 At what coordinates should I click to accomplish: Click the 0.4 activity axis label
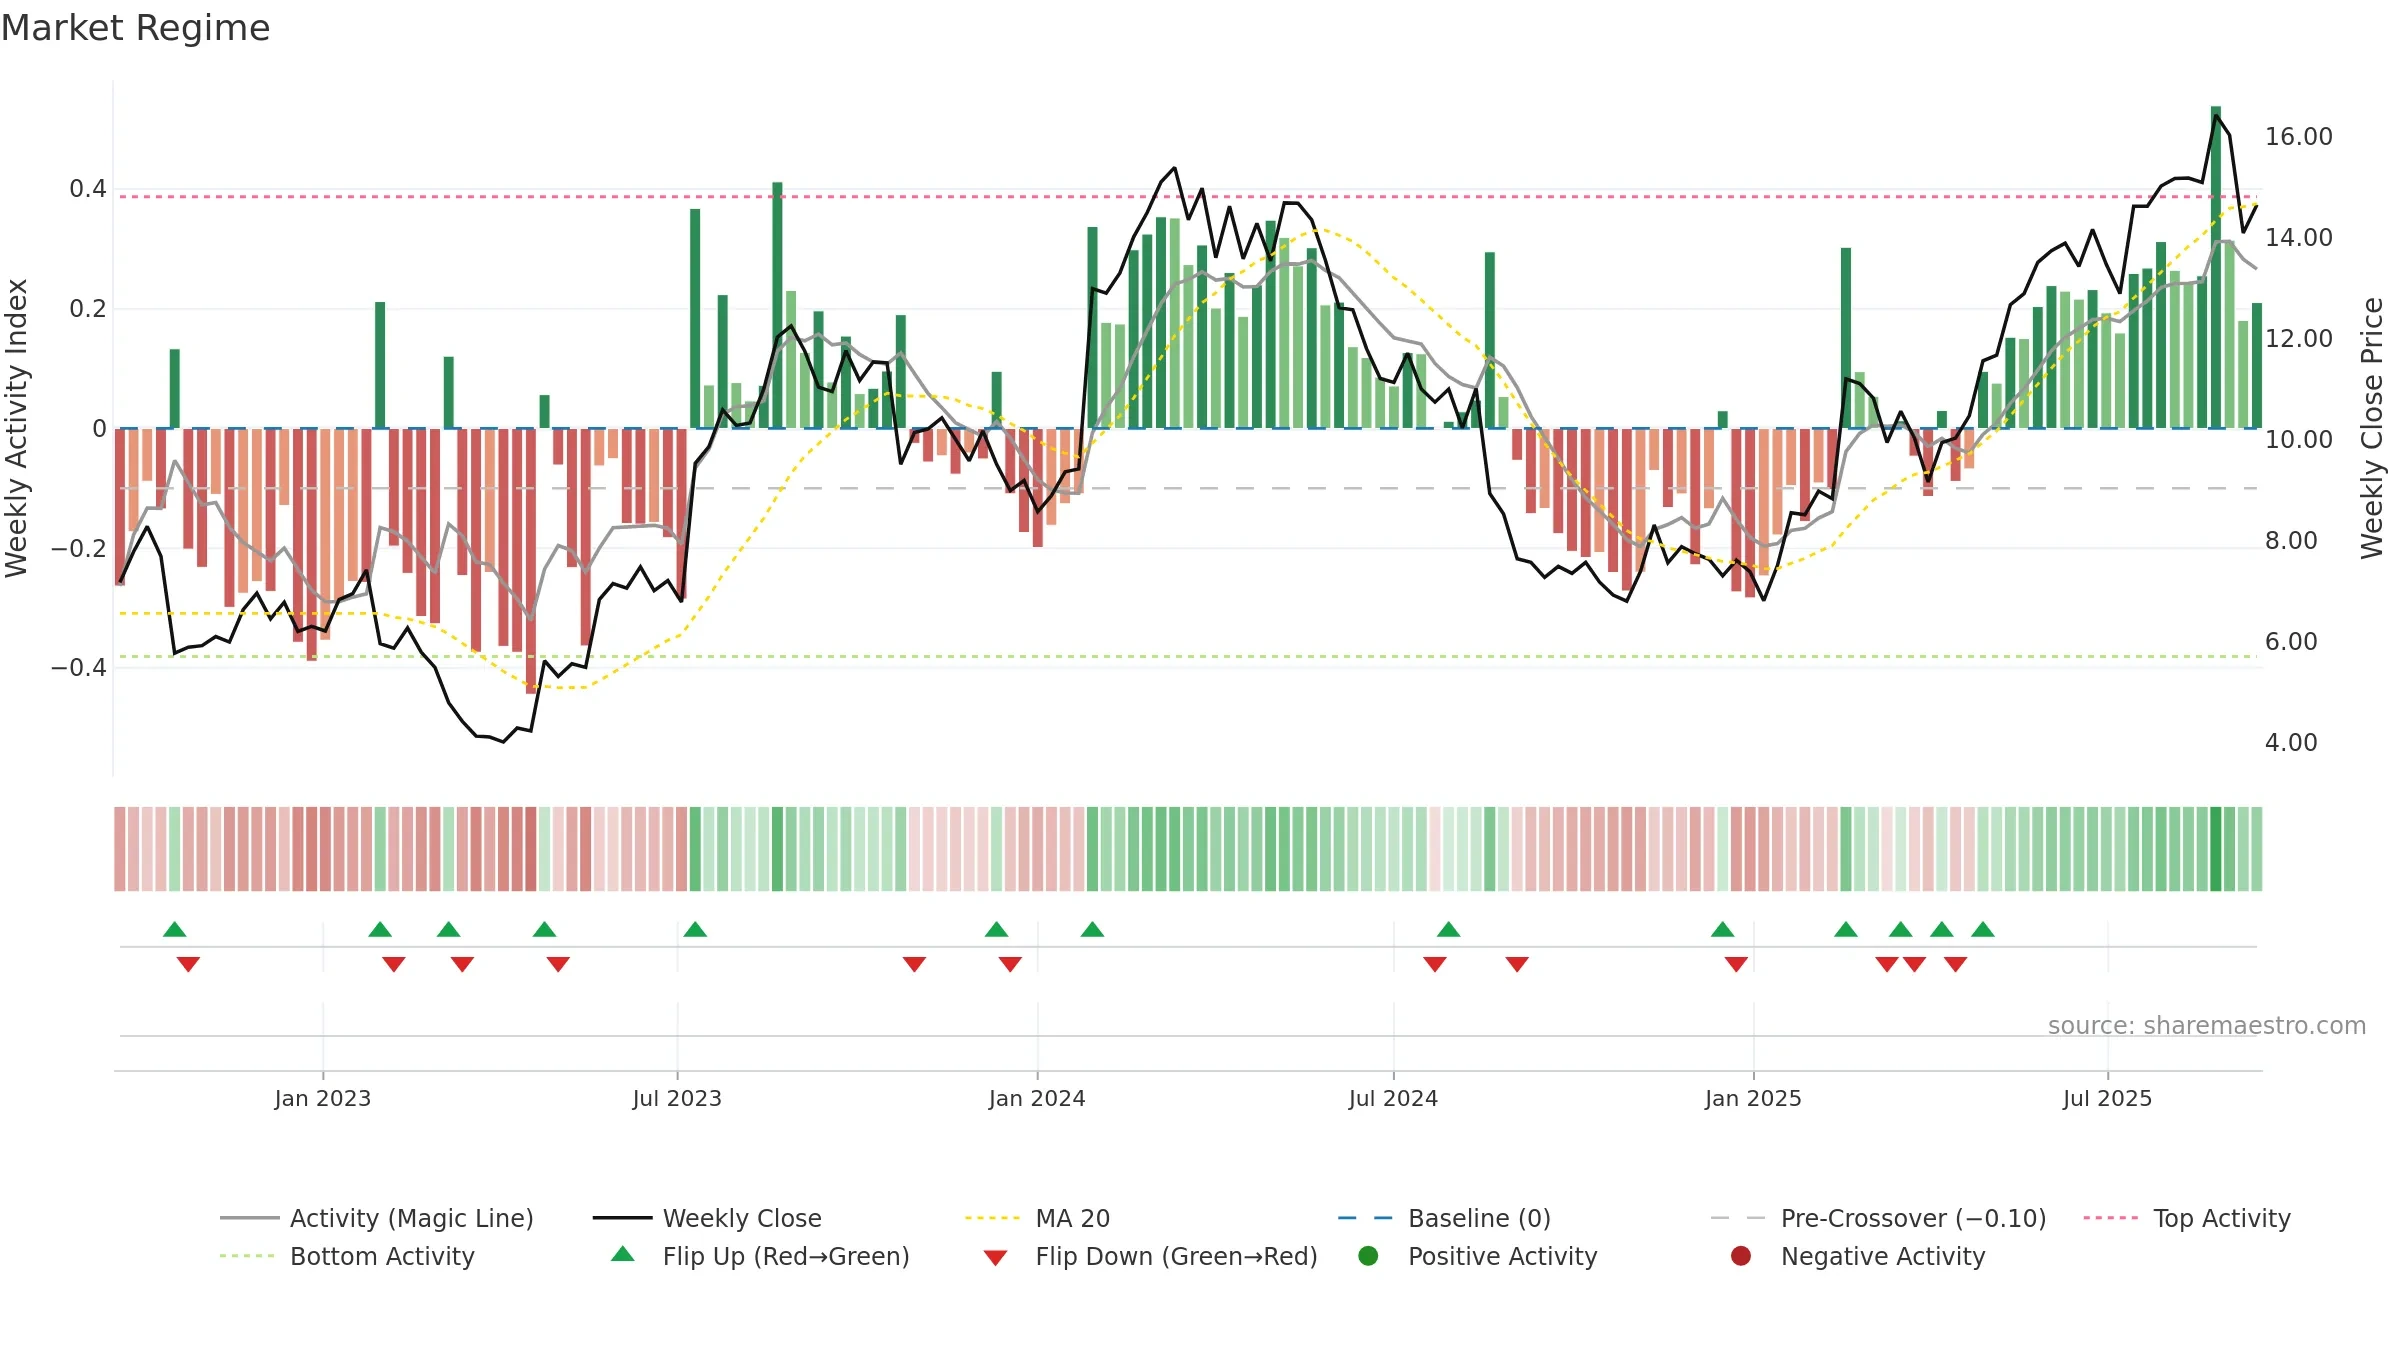[x=88, y=189]
